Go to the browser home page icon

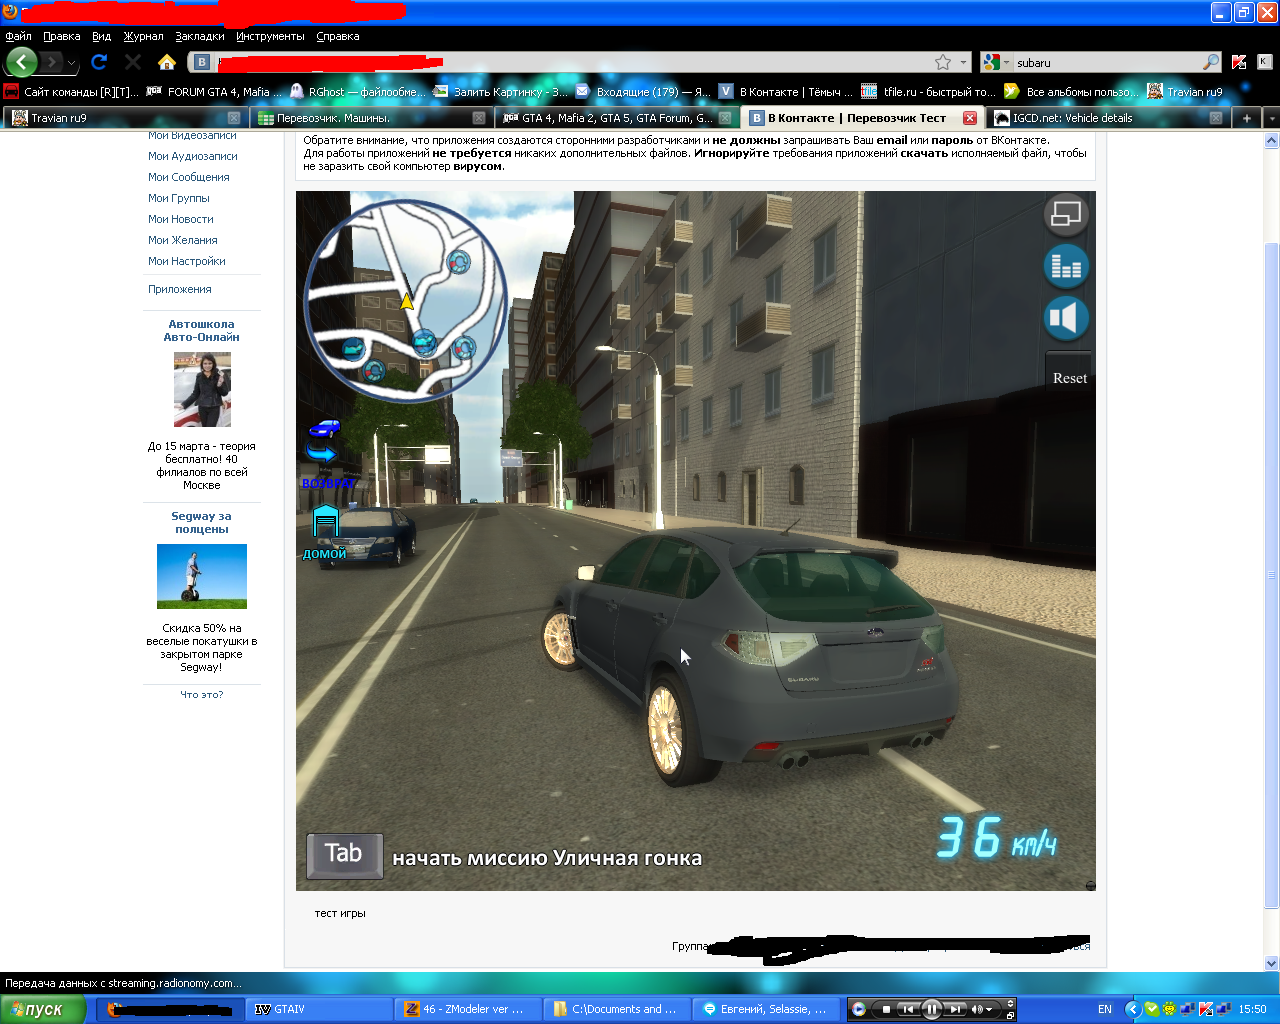[167, 62]
